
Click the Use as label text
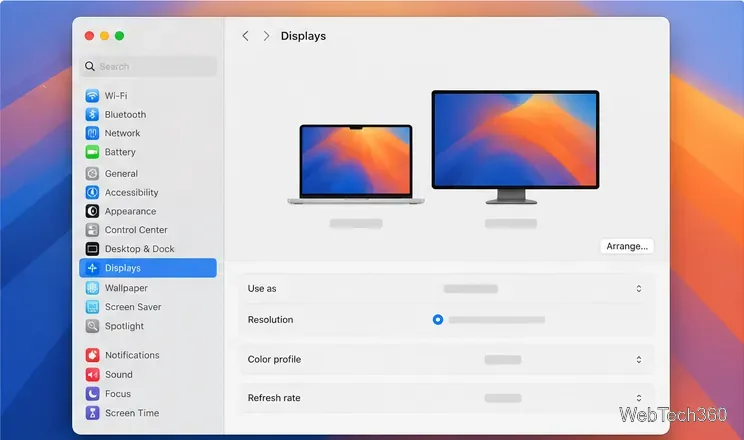pos(262,289)
